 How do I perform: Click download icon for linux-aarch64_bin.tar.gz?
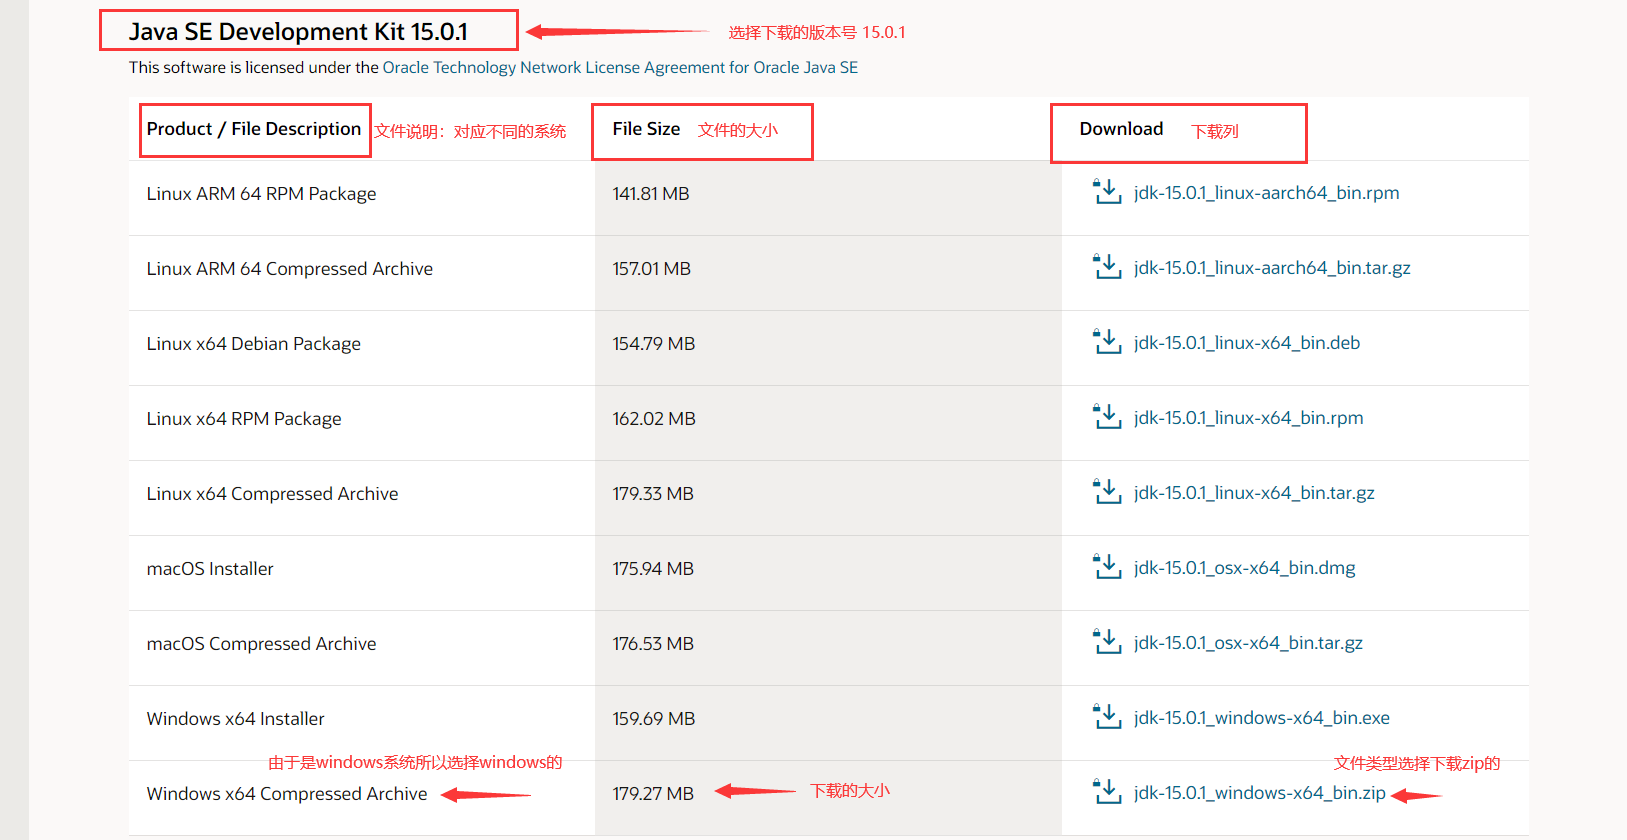point(1107,266)
